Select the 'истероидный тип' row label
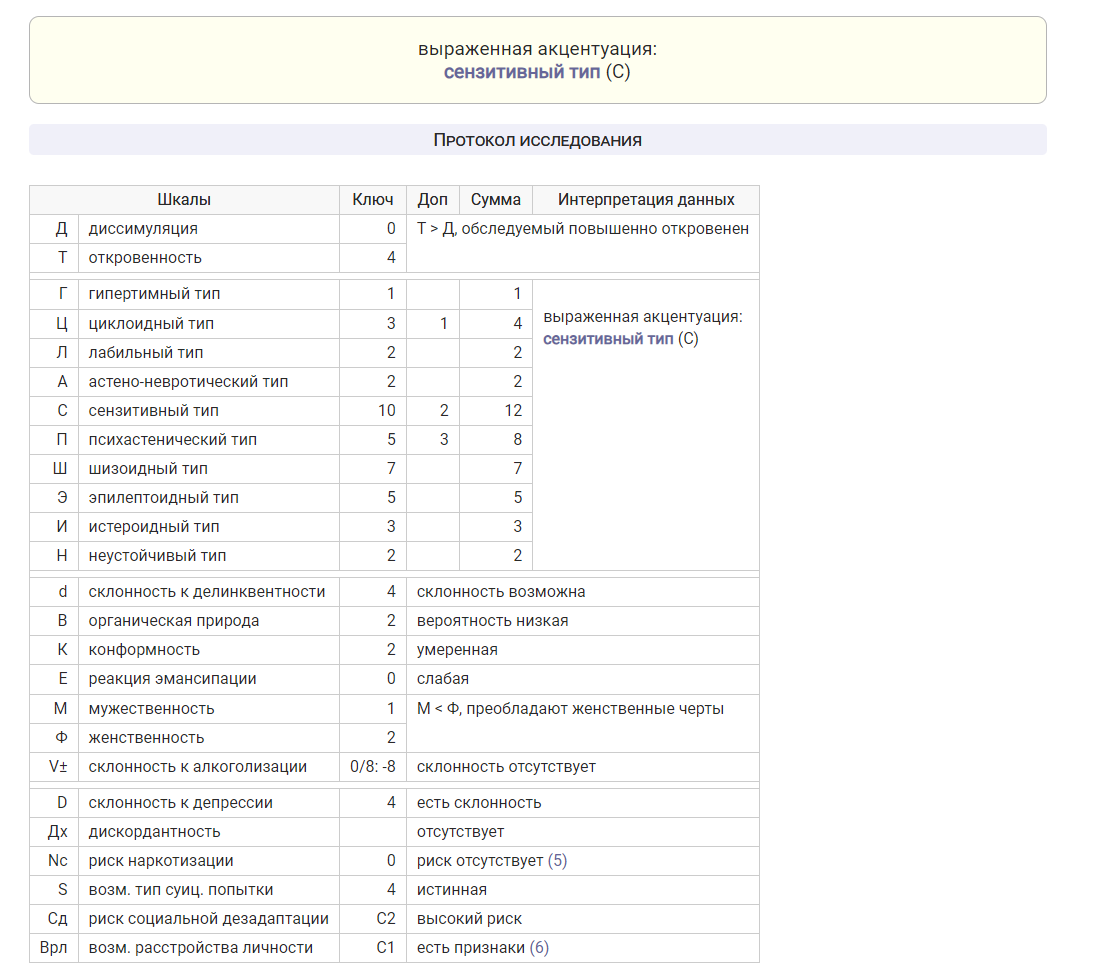Viewport: 1099px width, 980px height. [153, 526]
